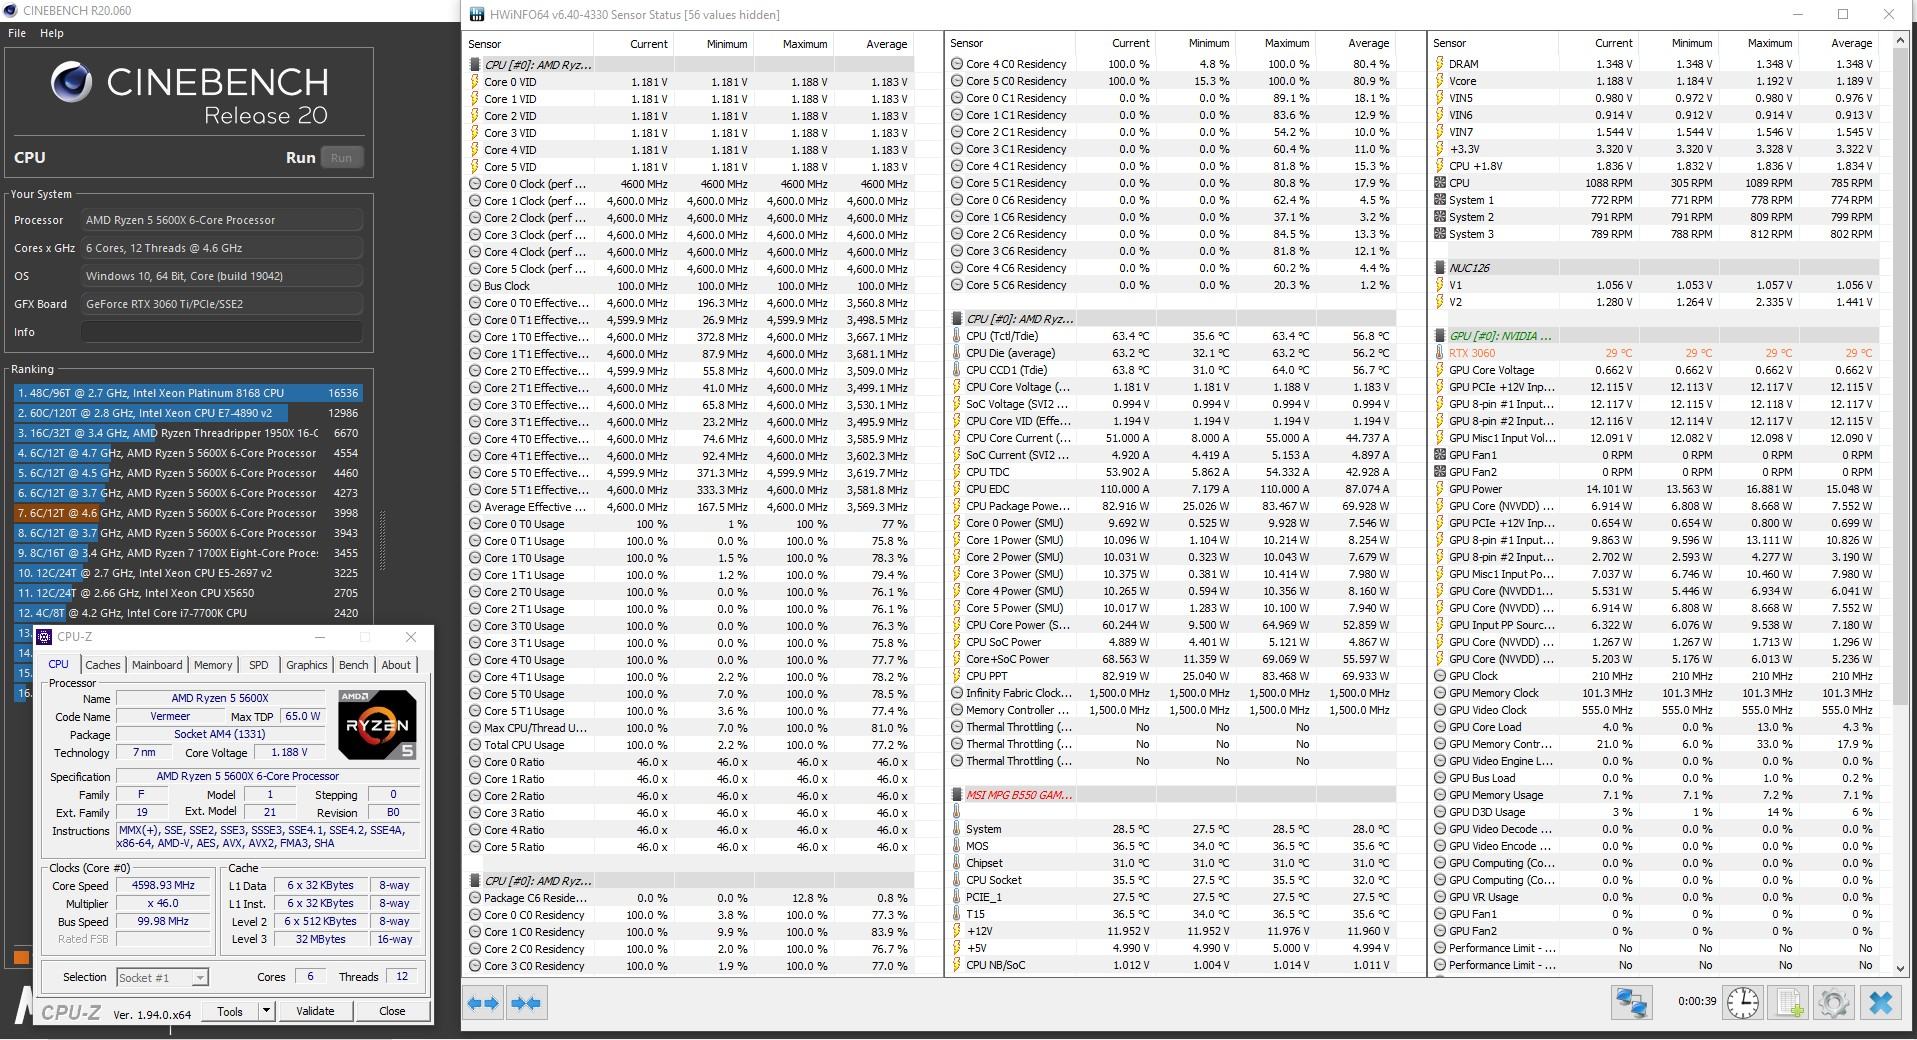Switch to the SPD tab in CPU-Z
Image resolution: width=1917 pixels, height=1040 pixels.
pos(259,665)
